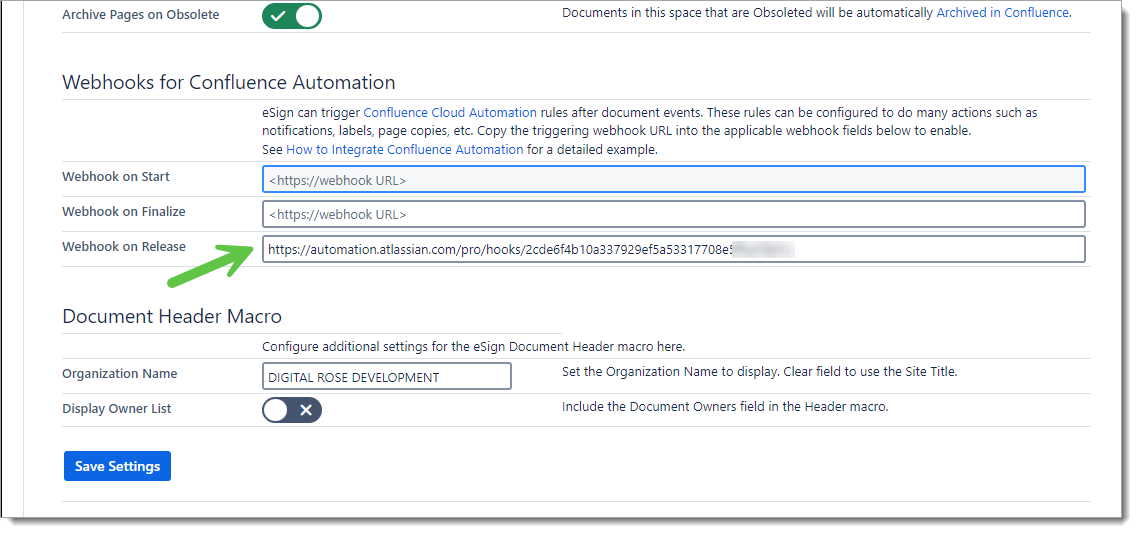Image resolution: width=1137 pixels, height=533 pixels.
Task: Click into the Webhook on Finalize field
Action: [x=673, y=214]
